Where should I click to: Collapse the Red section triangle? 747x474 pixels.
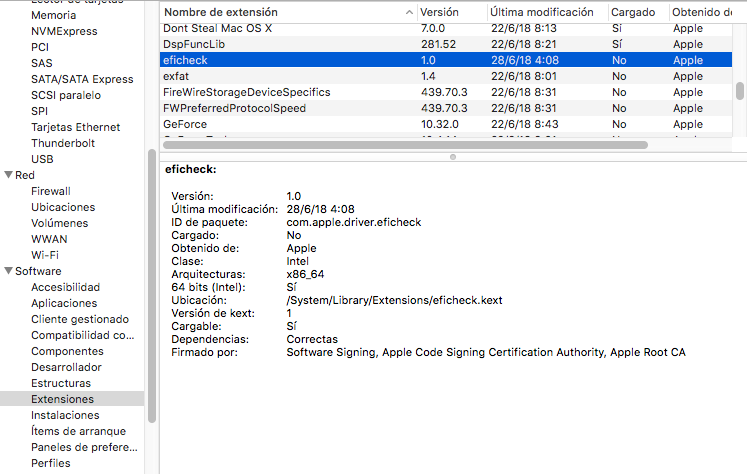(8, 175)
